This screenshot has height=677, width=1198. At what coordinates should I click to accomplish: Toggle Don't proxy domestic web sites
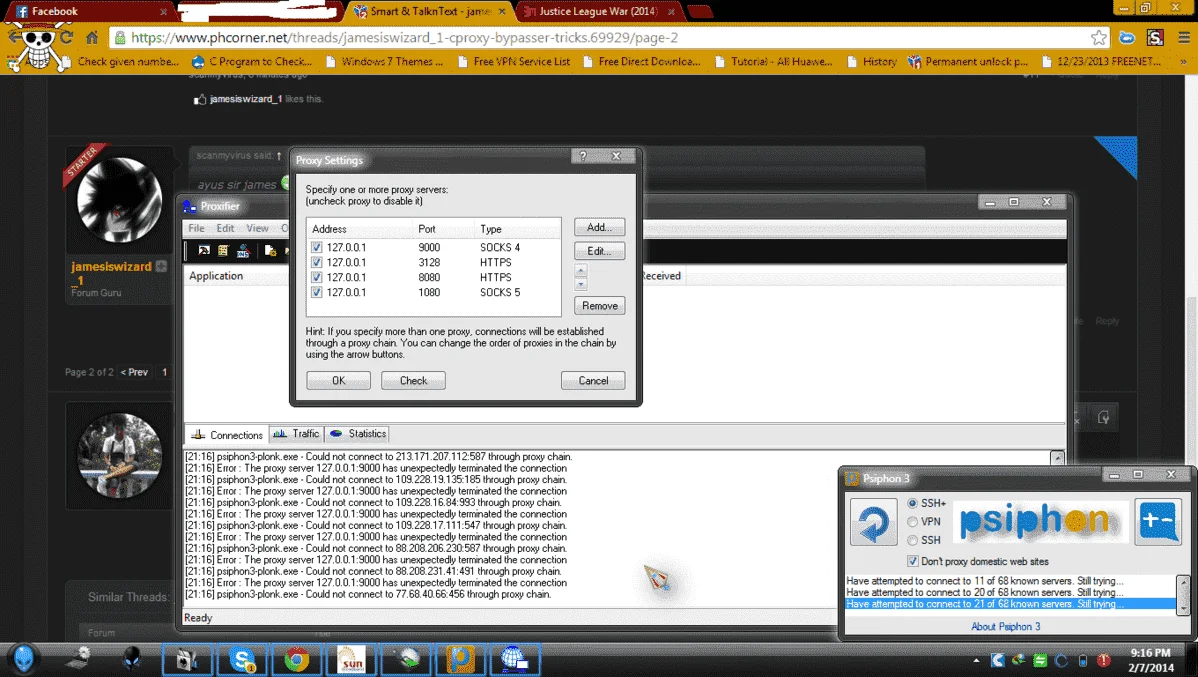coord(912,562)
